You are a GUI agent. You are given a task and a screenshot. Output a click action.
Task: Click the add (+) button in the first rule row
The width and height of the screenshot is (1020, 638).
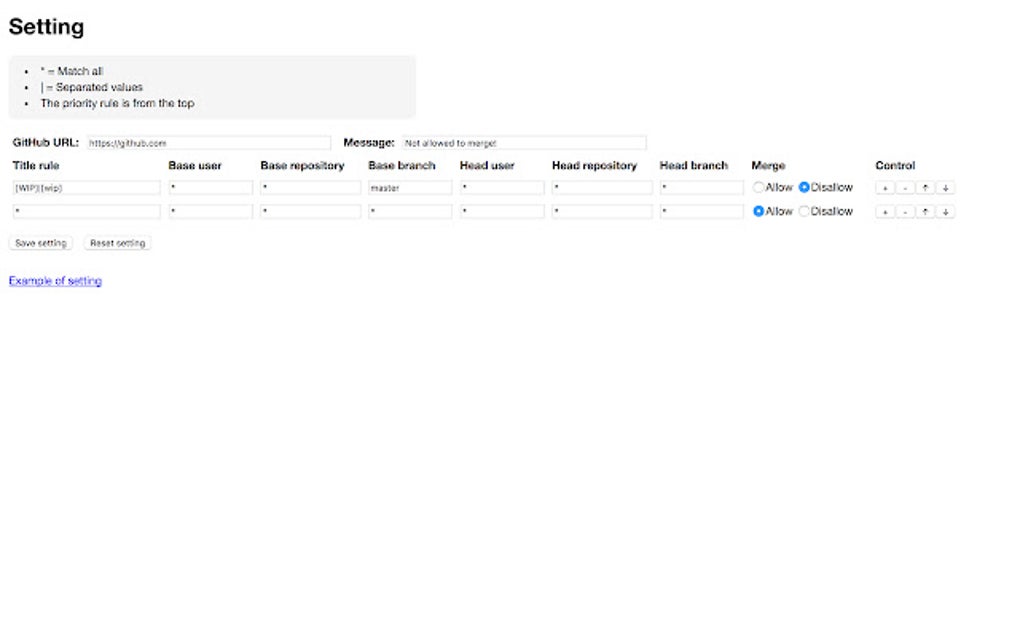pyautogui.click(x=885, y=188)
